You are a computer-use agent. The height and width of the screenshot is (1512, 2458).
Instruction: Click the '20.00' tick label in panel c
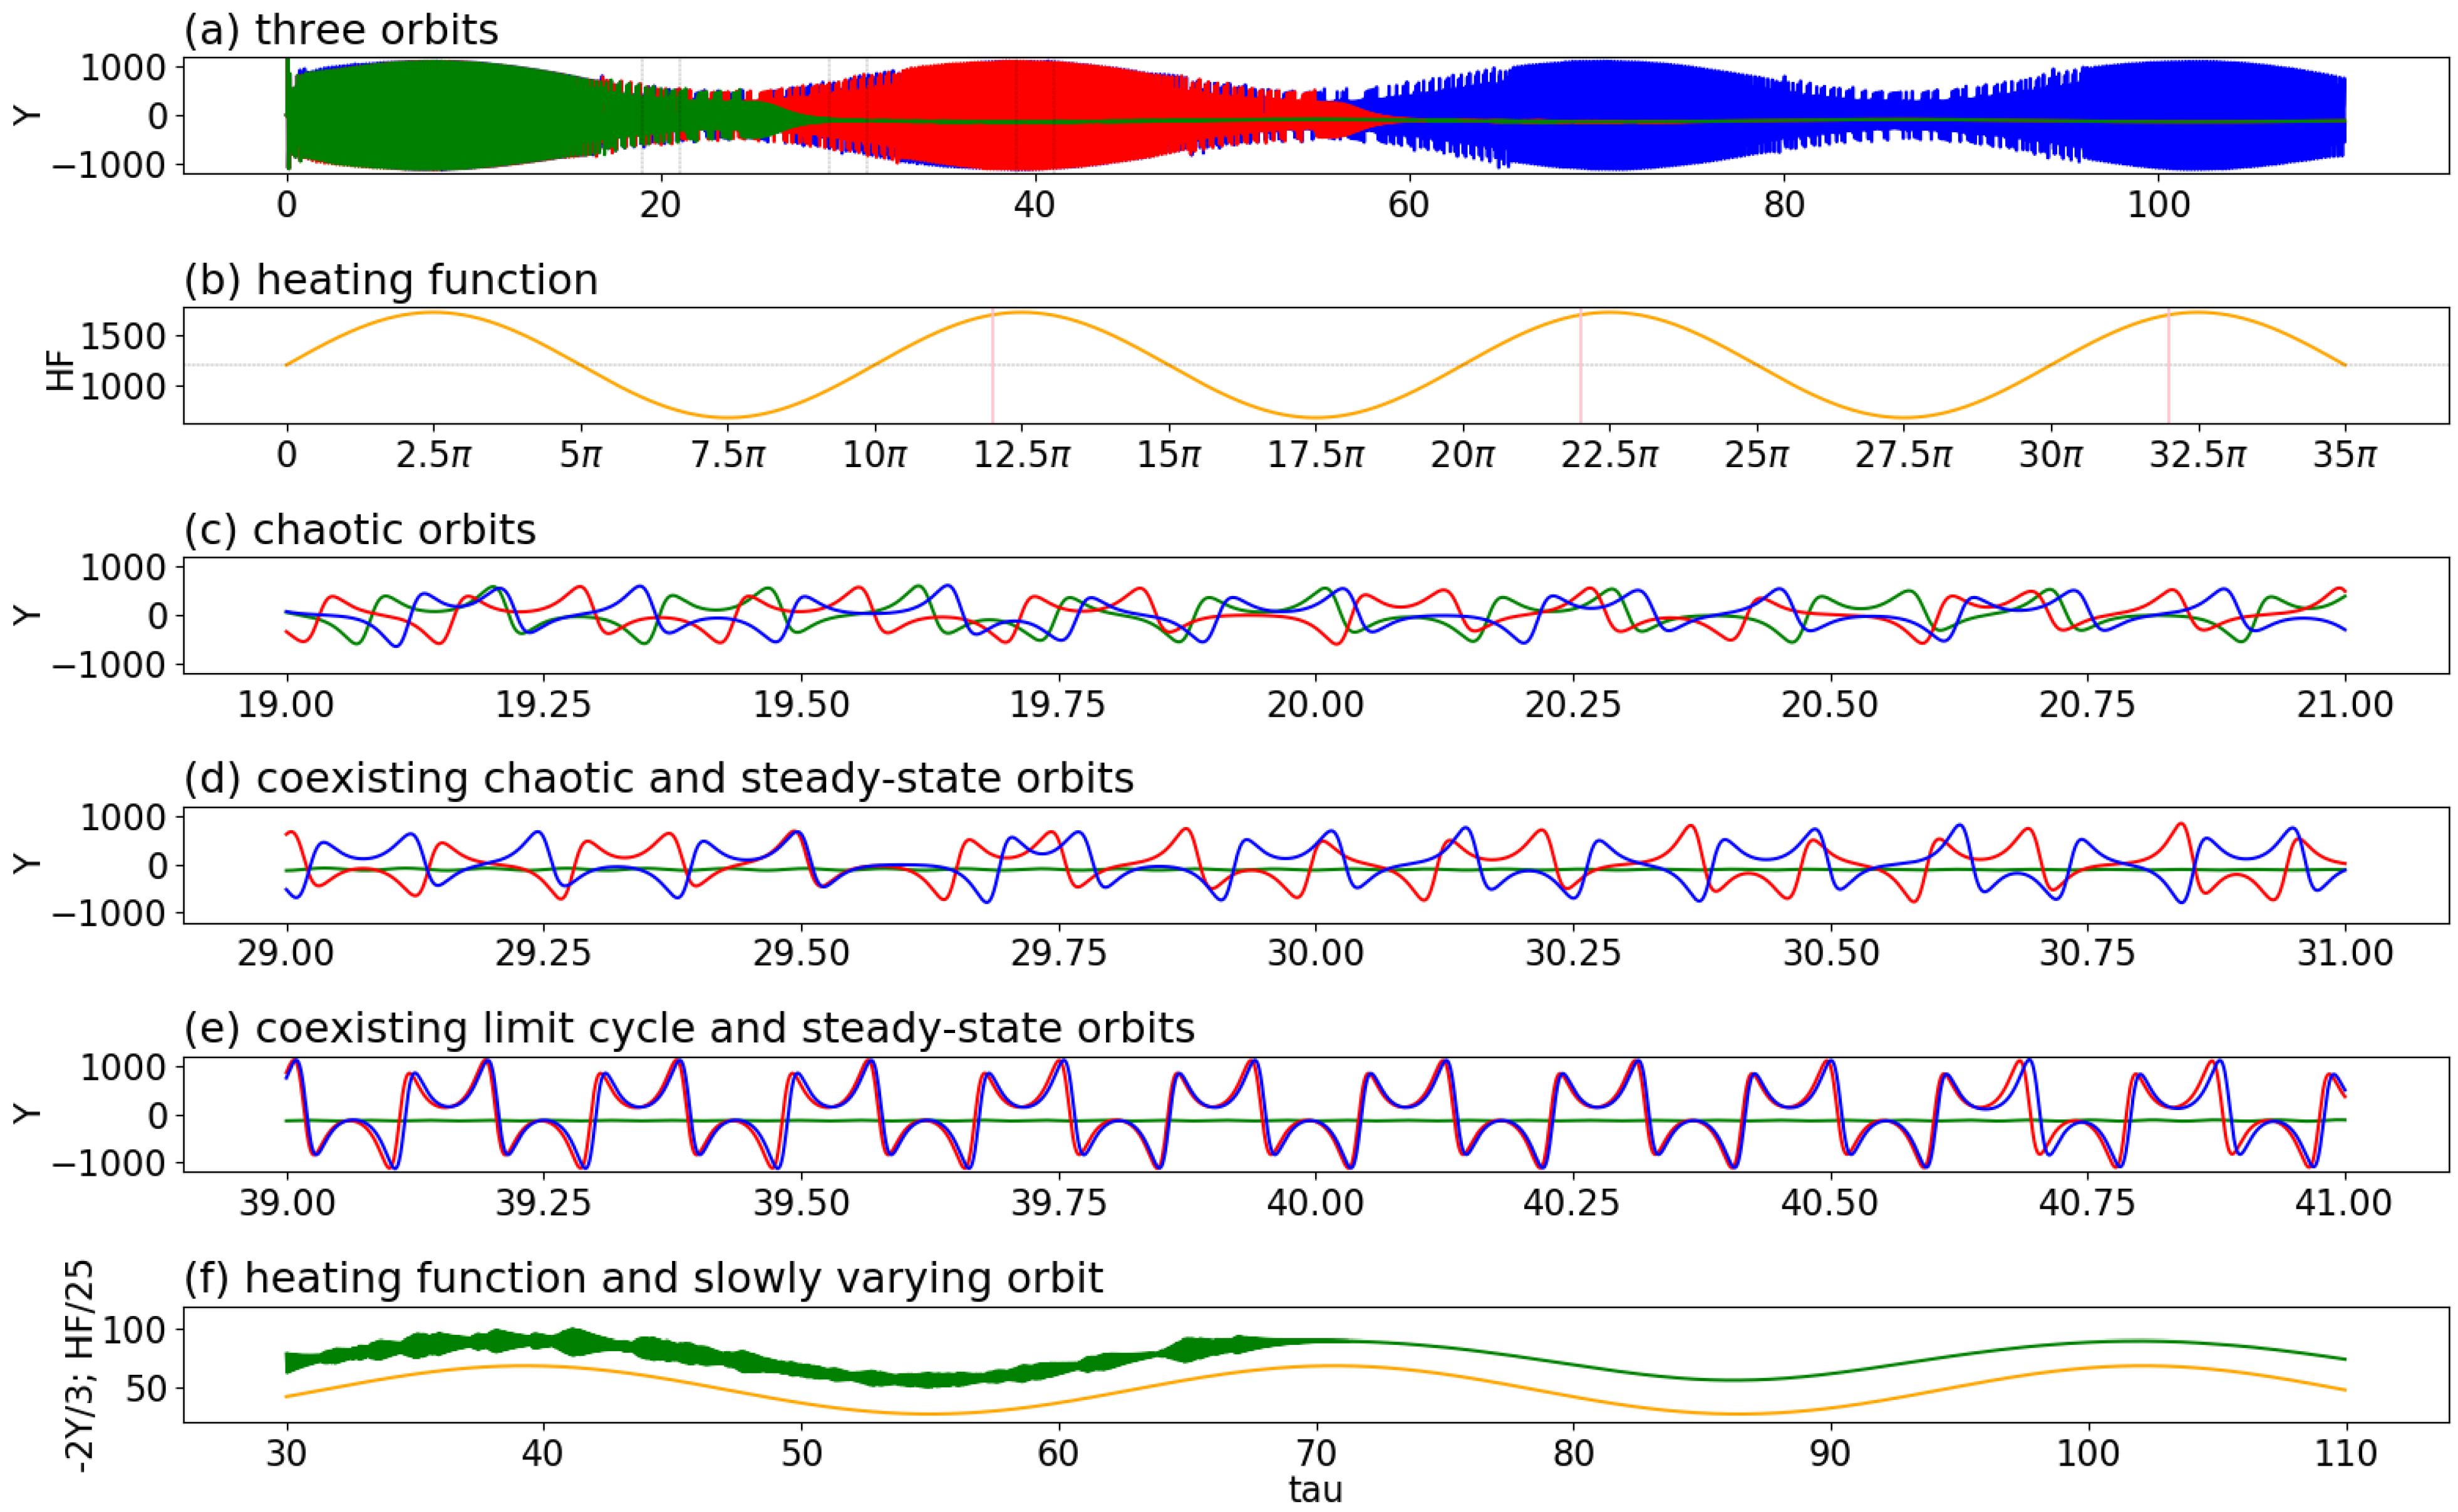(x=1315, y=704)
